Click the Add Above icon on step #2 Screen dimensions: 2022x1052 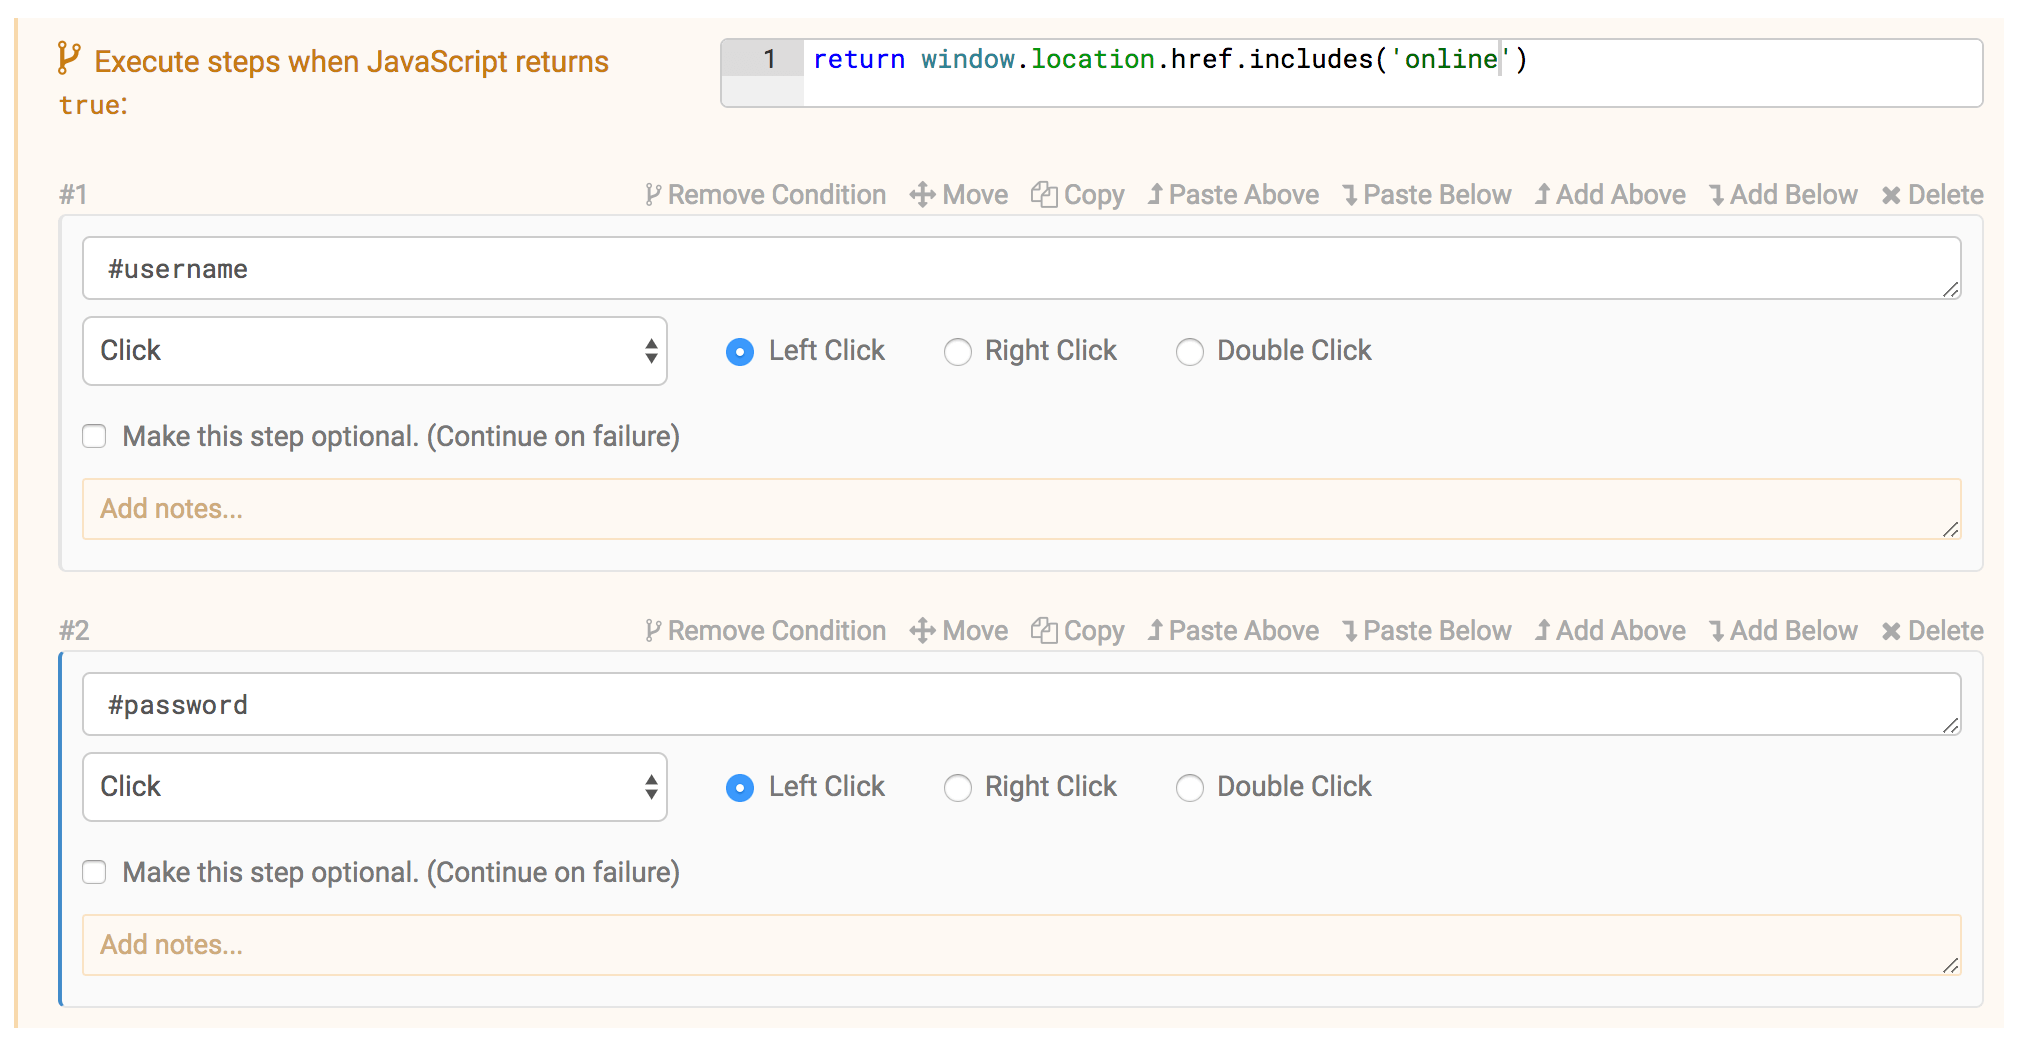(x=1543, y=631)
